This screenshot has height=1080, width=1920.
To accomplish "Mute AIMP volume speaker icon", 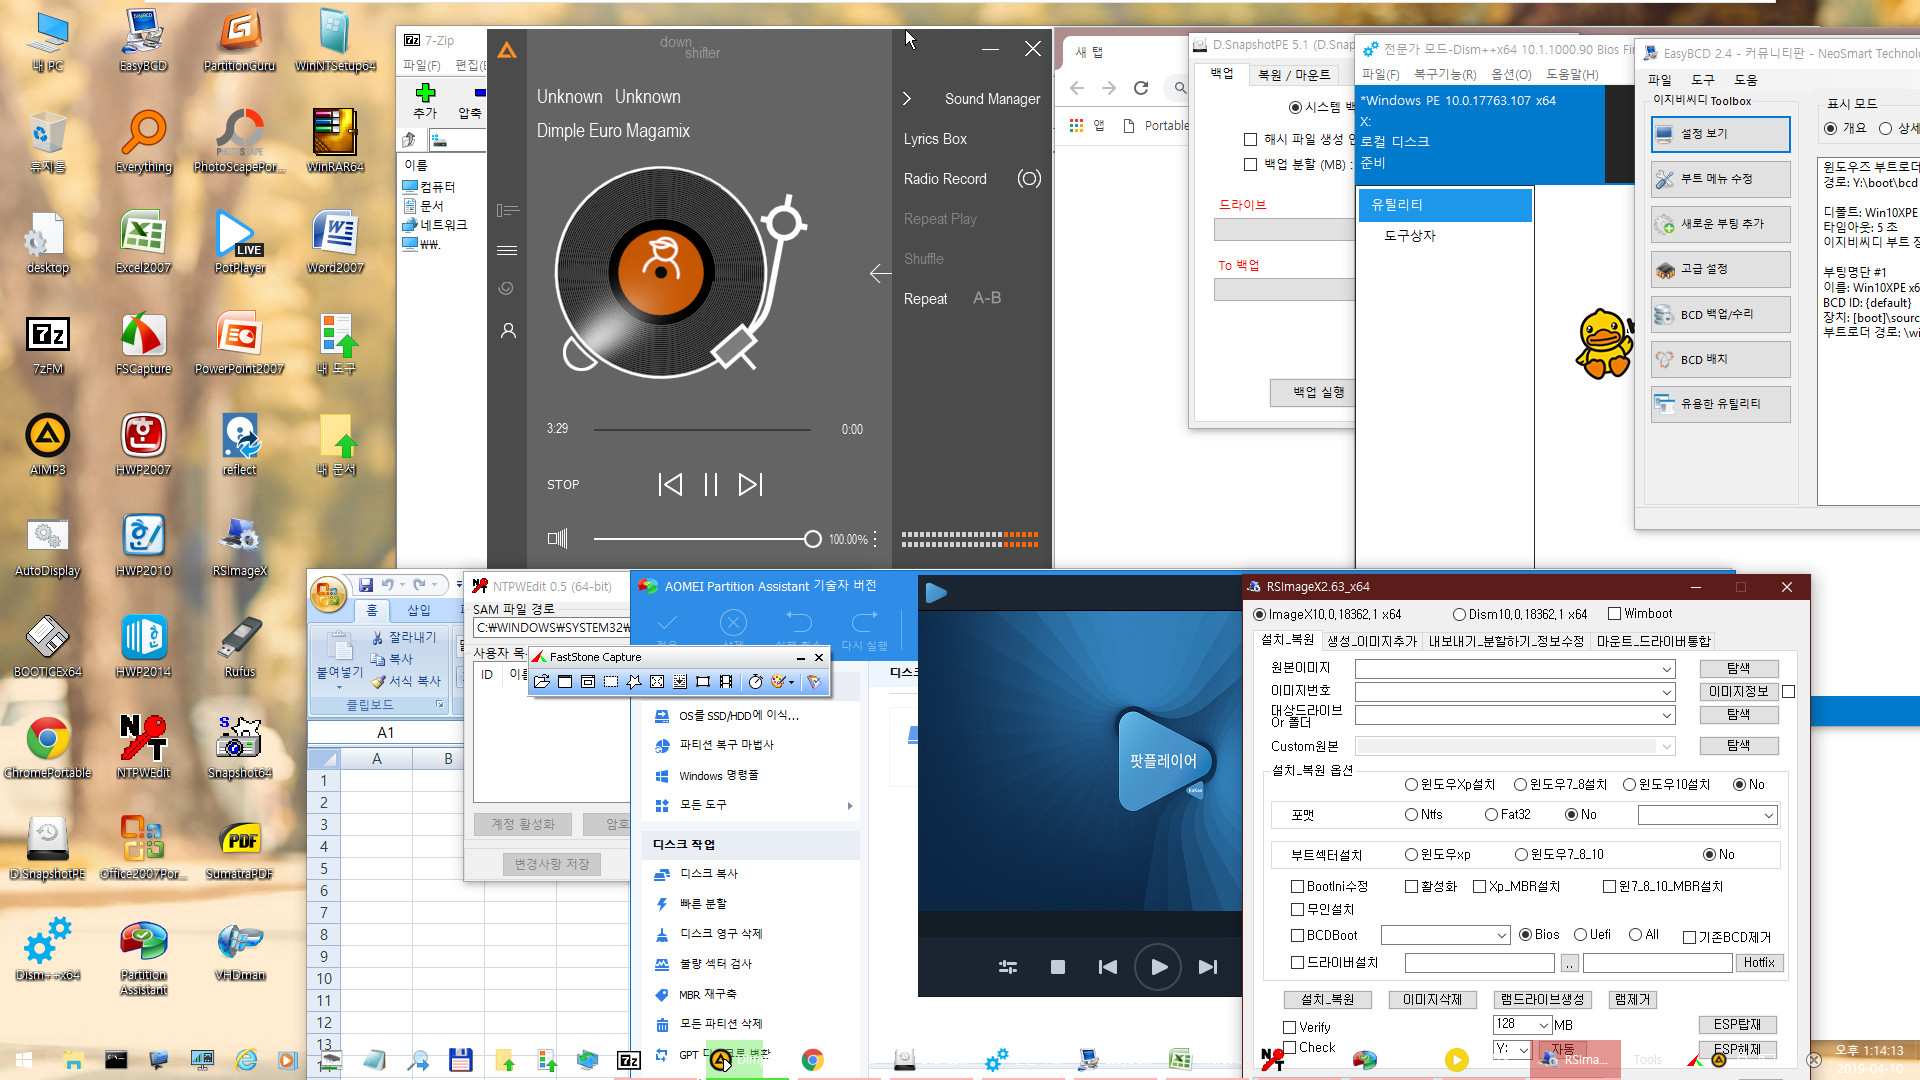I will (x=557, y=539).
